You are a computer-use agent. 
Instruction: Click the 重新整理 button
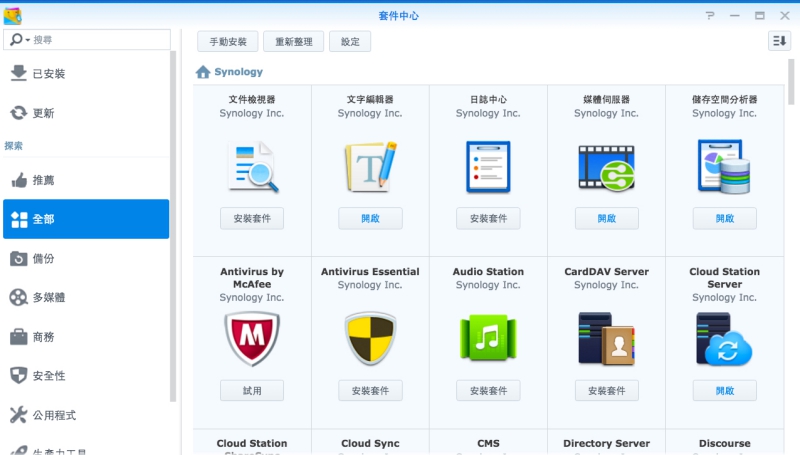[x=294, y=42]
